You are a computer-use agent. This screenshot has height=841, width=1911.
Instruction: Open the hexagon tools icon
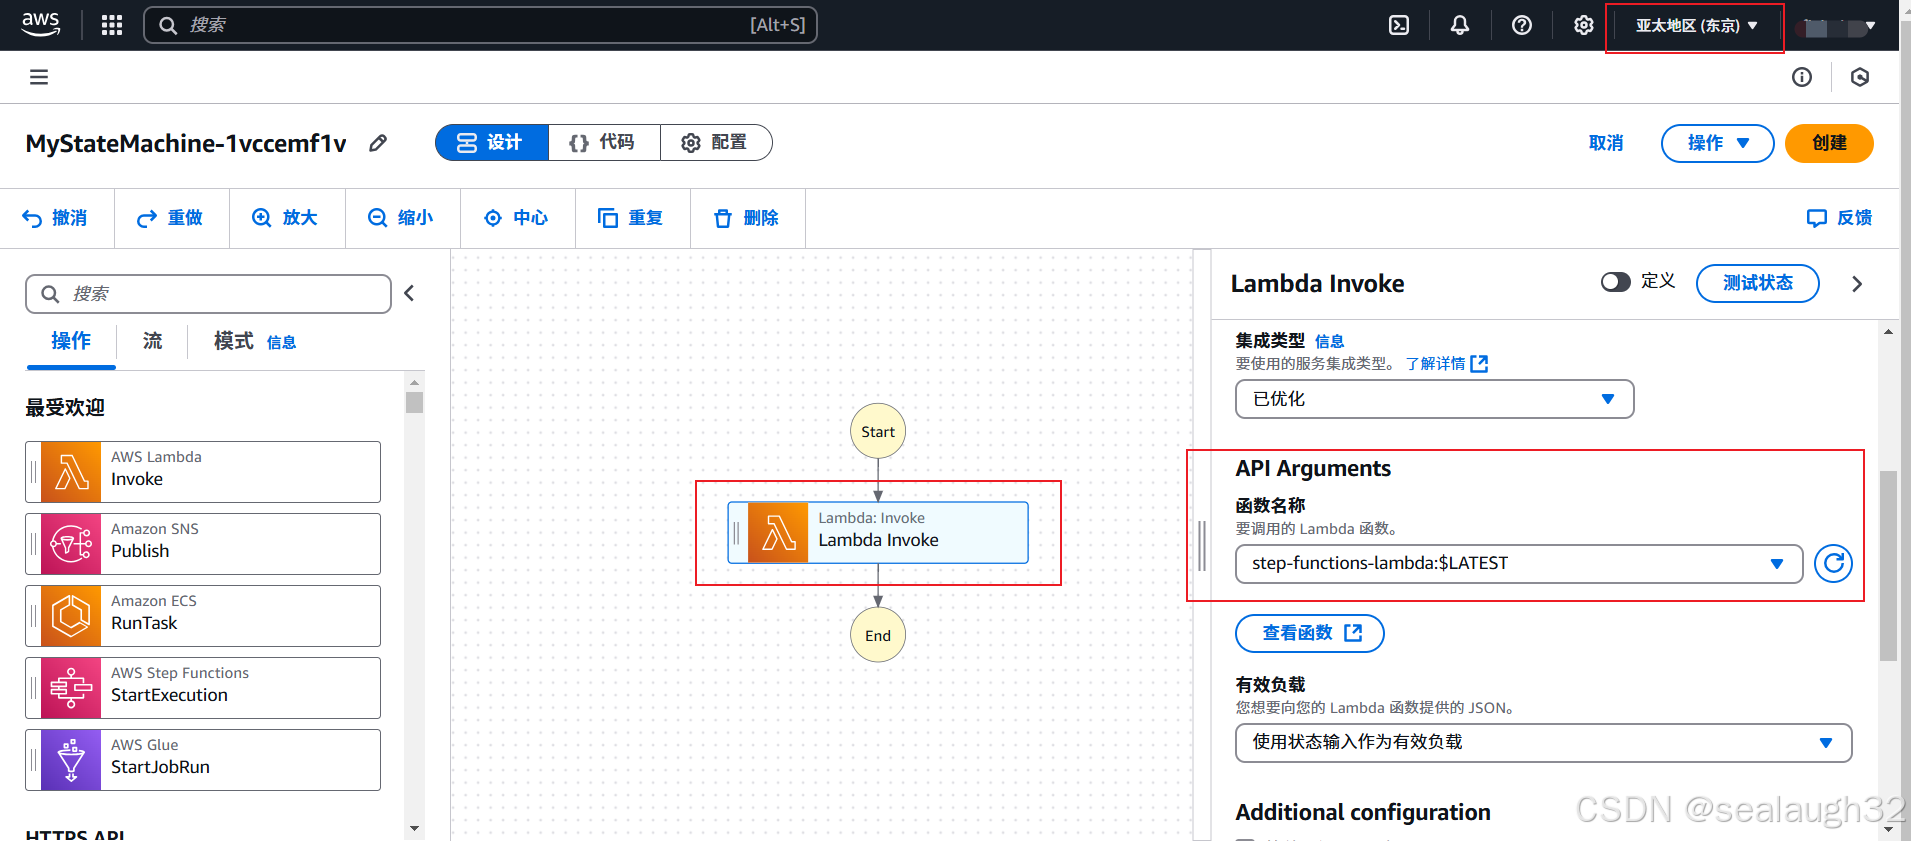coord(1860,77)
